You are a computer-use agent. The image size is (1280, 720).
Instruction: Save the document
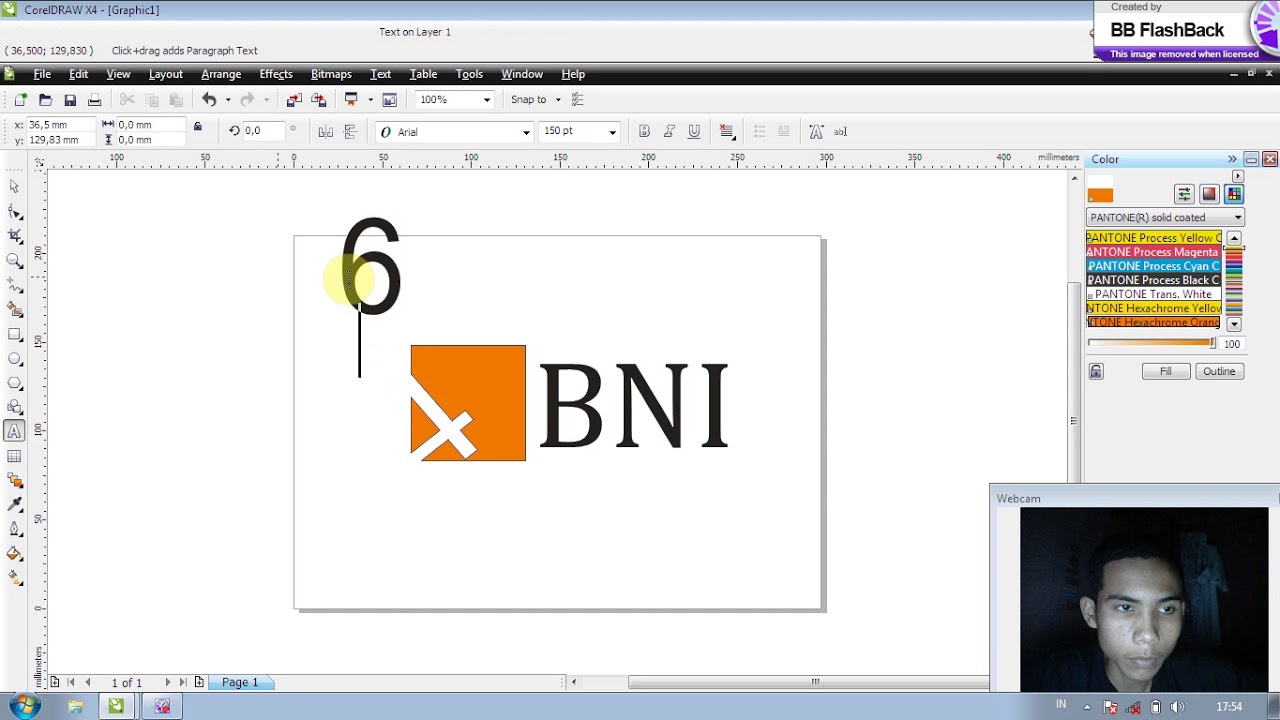click(x=70, y=99)
